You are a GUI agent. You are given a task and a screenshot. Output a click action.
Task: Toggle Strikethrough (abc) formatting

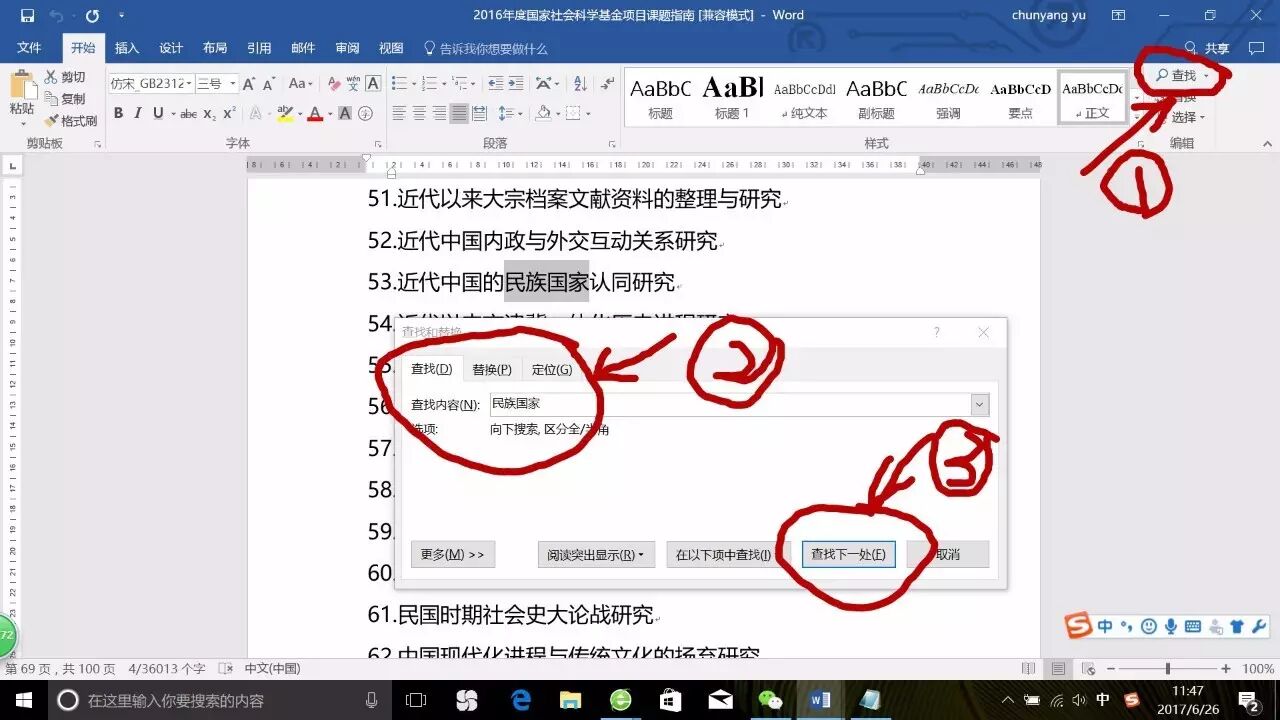(189, 114)
